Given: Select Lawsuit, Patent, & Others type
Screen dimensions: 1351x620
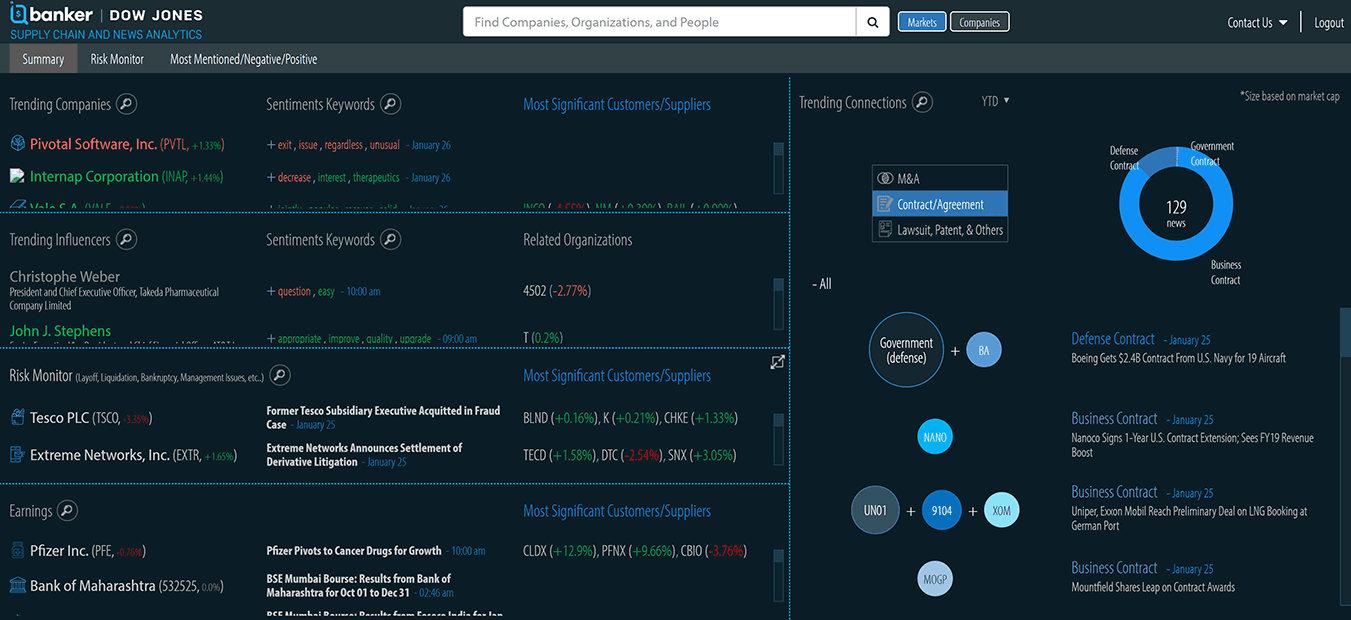Looking at the screenshot, I should tap(940, 229).
